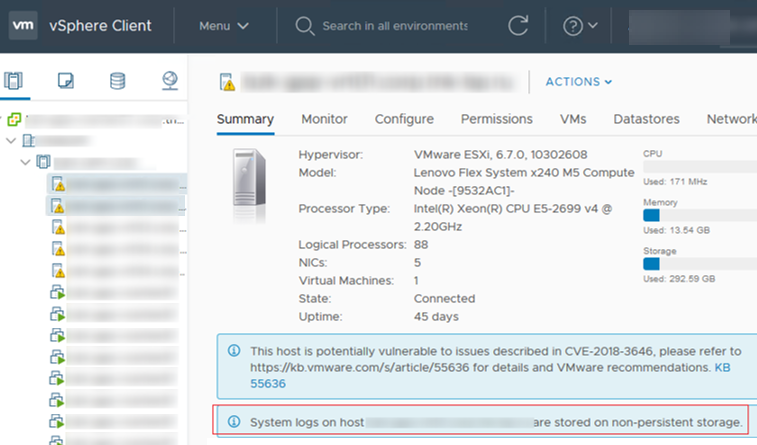Screen dimensions: 757x445
Task: Select sixth powered-on VM in tree
Action: 114,400
